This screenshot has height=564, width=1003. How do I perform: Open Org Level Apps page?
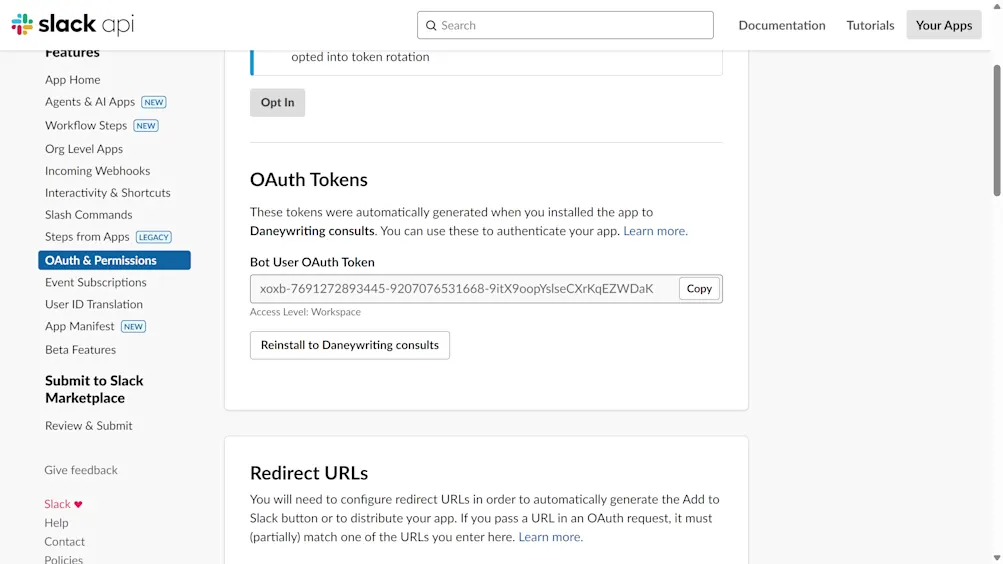84,148
